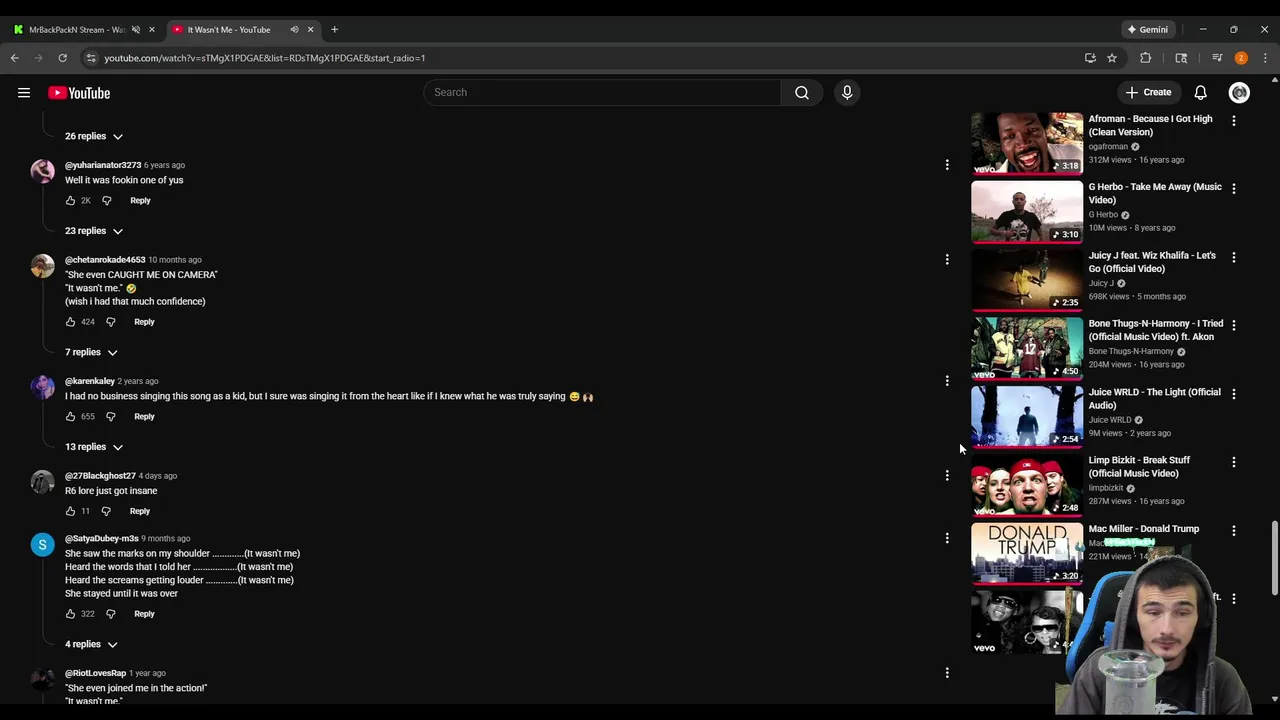Click the page vertical scrollbar thumb

(x=1274, y=558)
